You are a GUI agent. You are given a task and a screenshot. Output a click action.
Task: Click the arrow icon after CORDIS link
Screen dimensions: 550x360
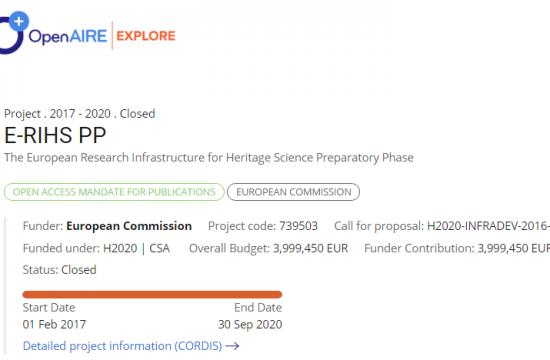coord(232,346)
